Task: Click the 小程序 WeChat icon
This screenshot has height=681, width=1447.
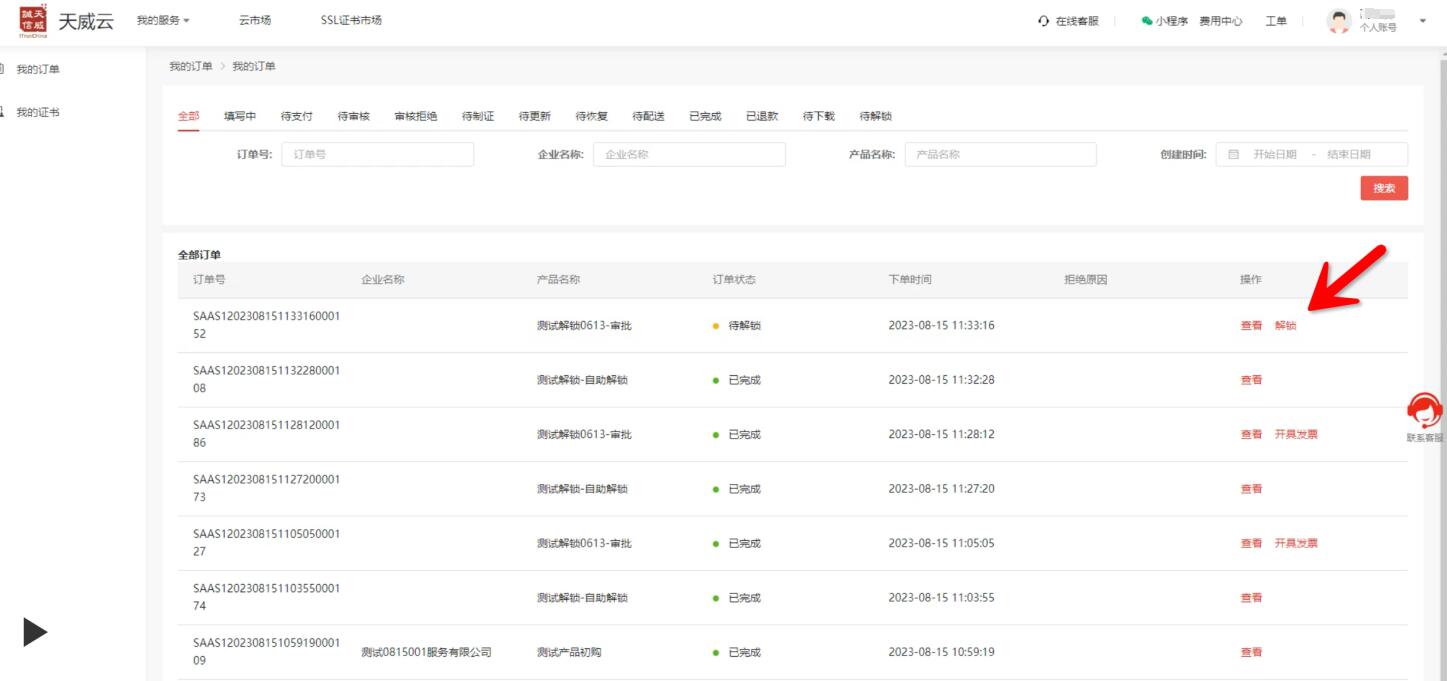Action: tap(1147, 21)
